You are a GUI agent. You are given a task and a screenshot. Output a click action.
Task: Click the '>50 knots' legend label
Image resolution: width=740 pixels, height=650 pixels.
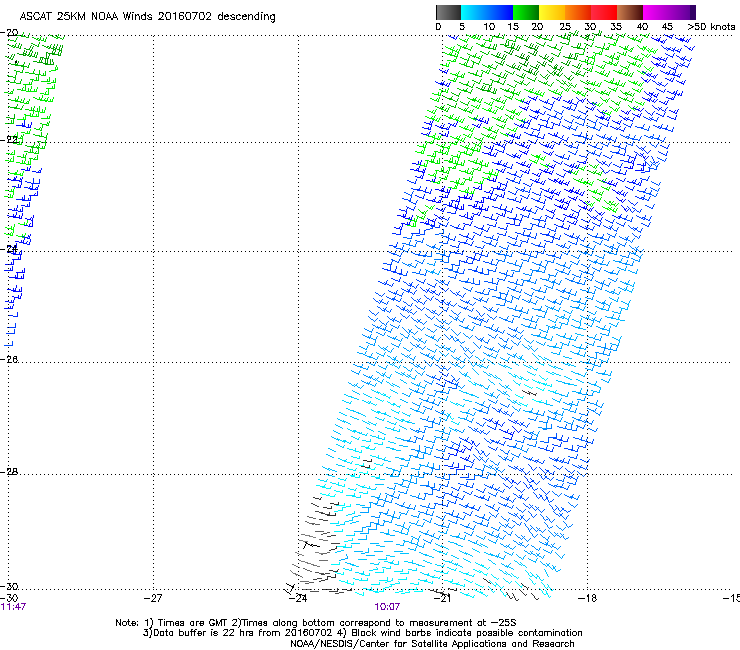click(x=711, y=27)
